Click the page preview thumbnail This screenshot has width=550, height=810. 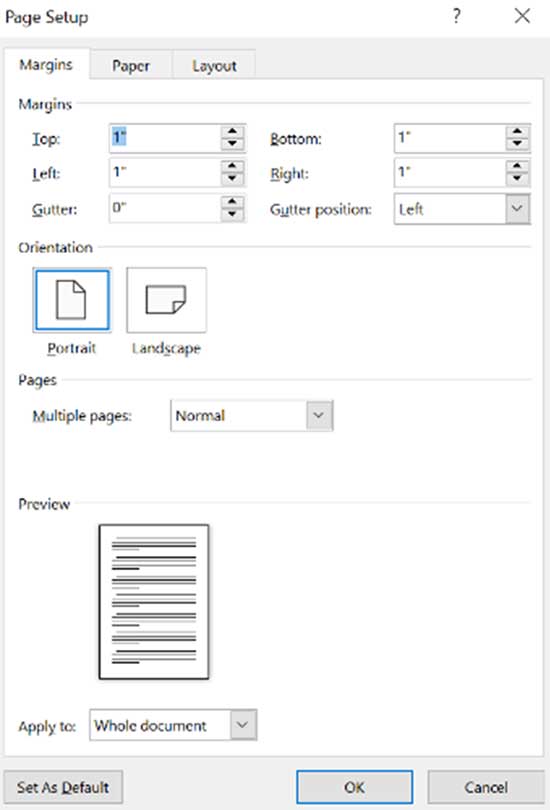[x=154, y=602]
